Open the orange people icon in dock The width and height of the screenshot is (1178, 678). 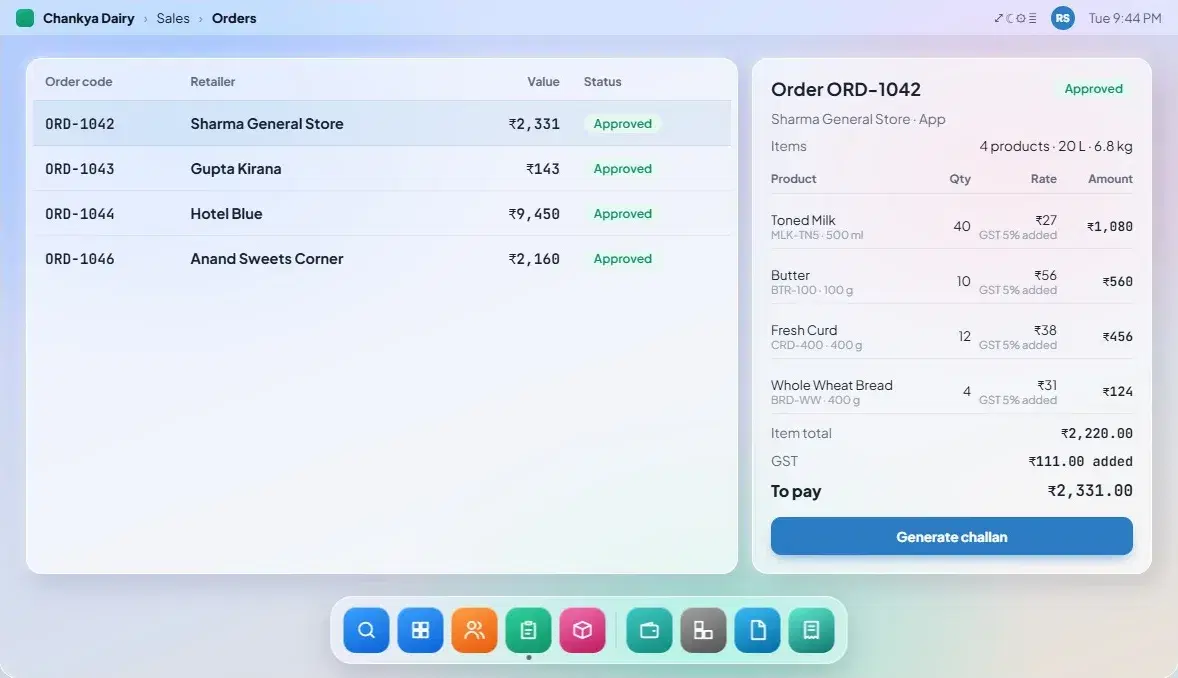click(x=474, y=630)
